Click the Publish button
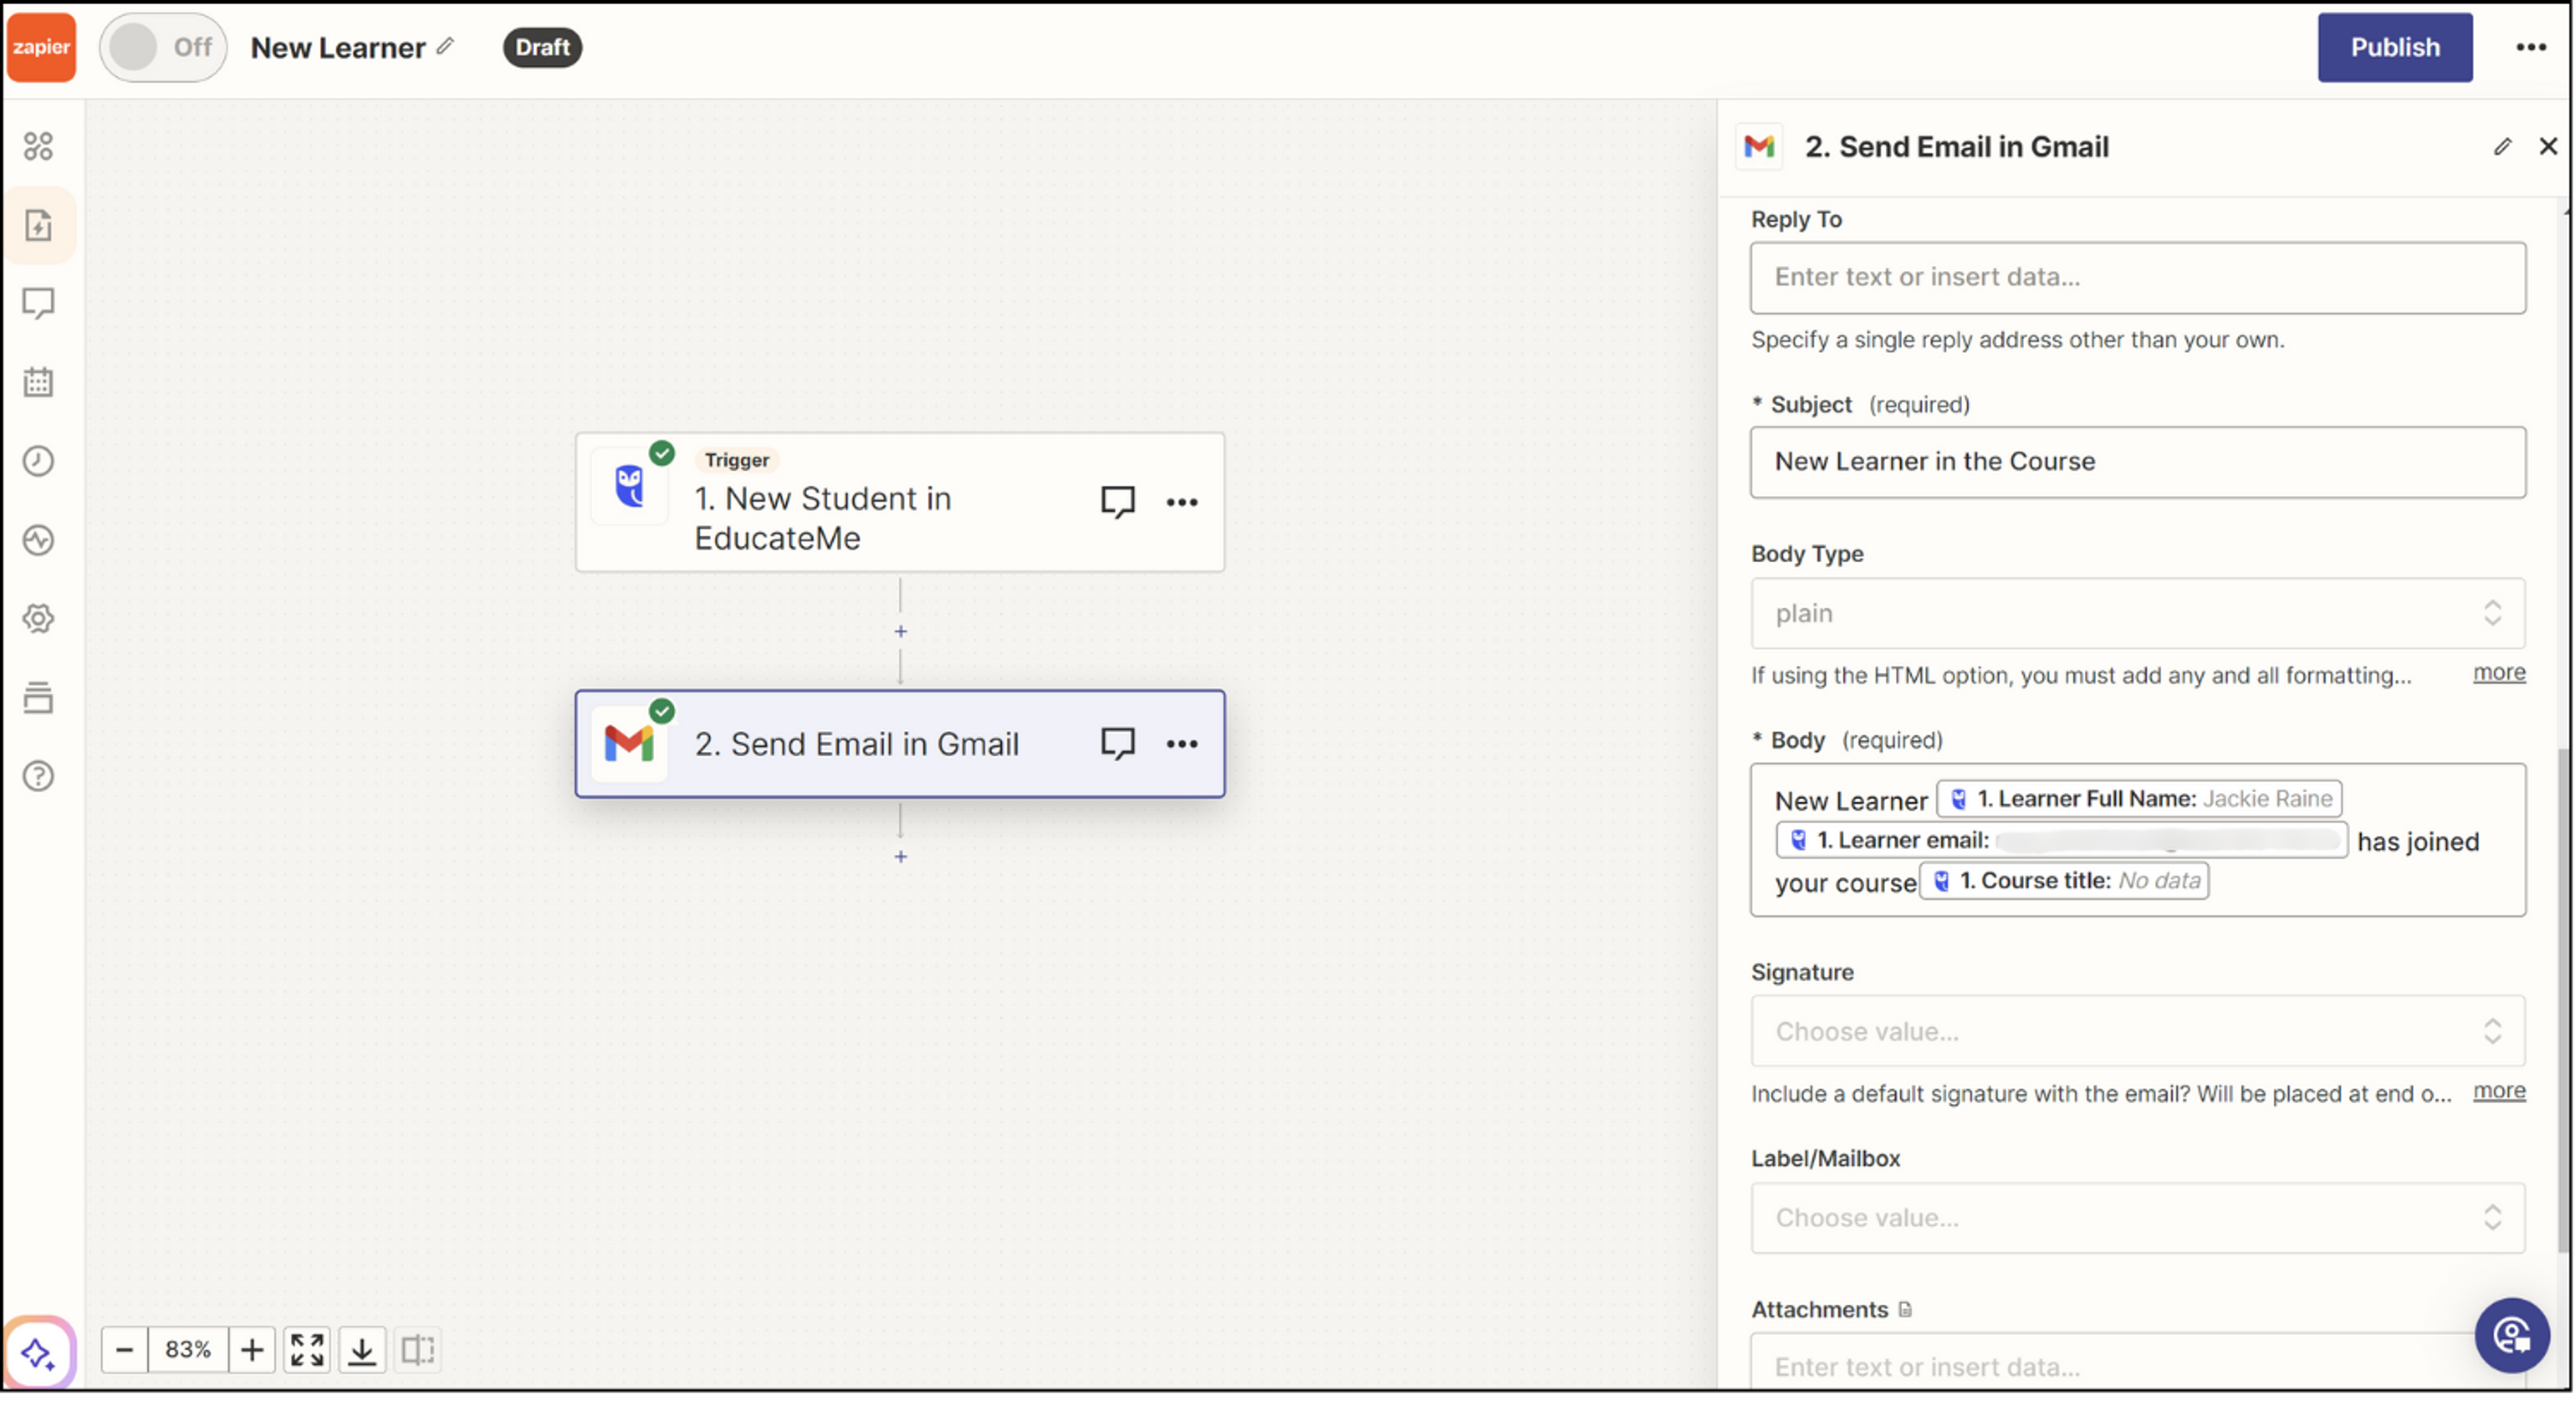The height and width of the screenshot is (1401, 2576). click(x=2394, y=47)
